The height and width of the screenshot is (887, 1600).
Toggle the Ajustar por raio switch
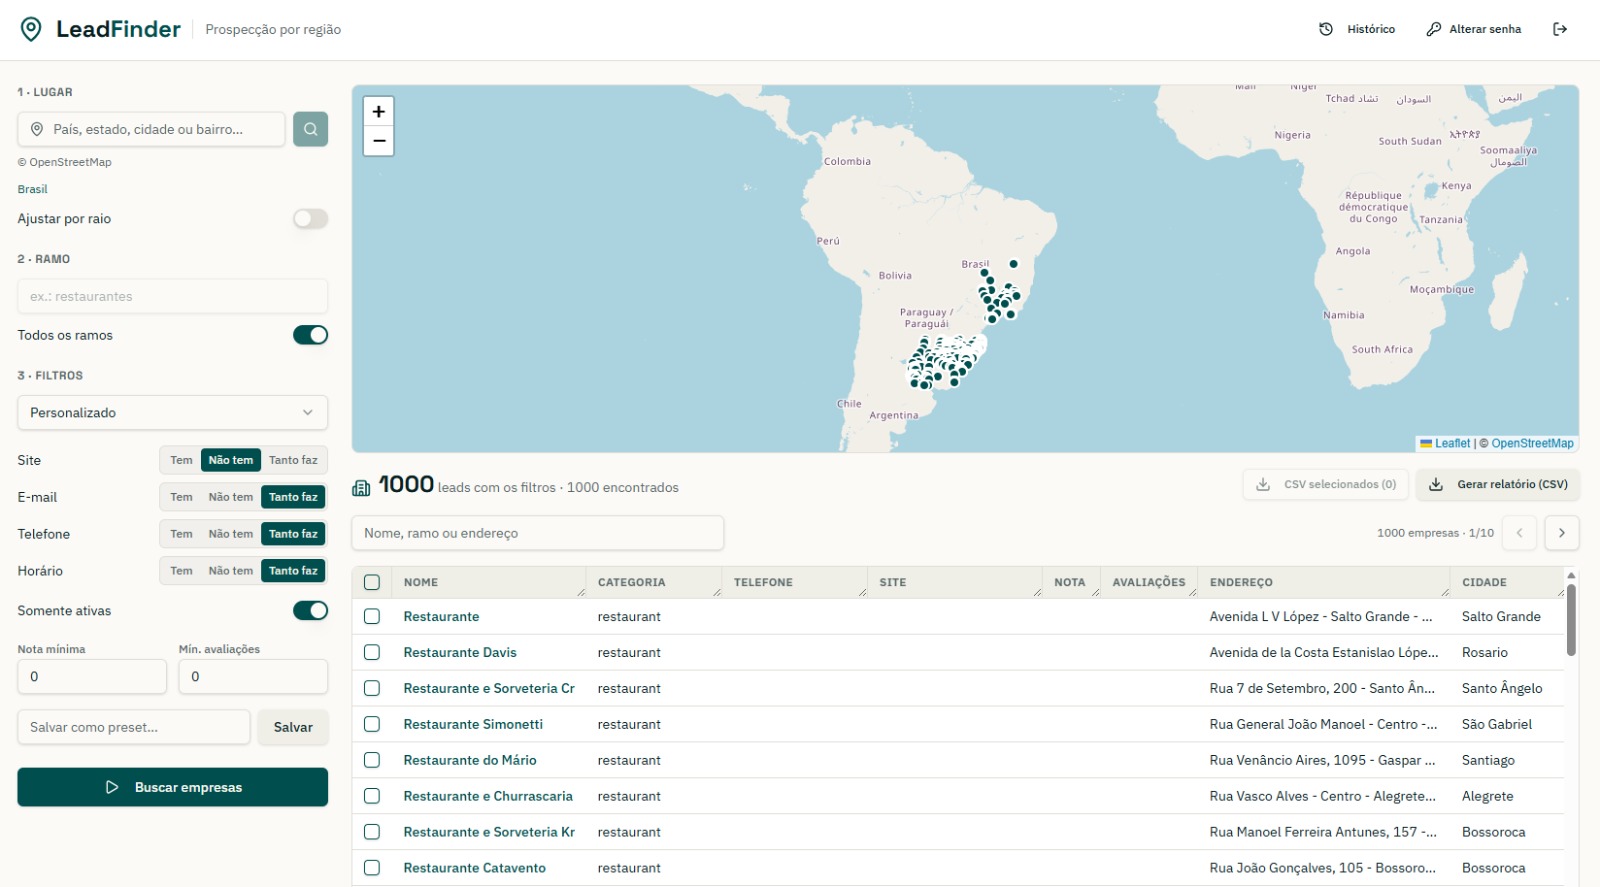click(x=310, y=219)
